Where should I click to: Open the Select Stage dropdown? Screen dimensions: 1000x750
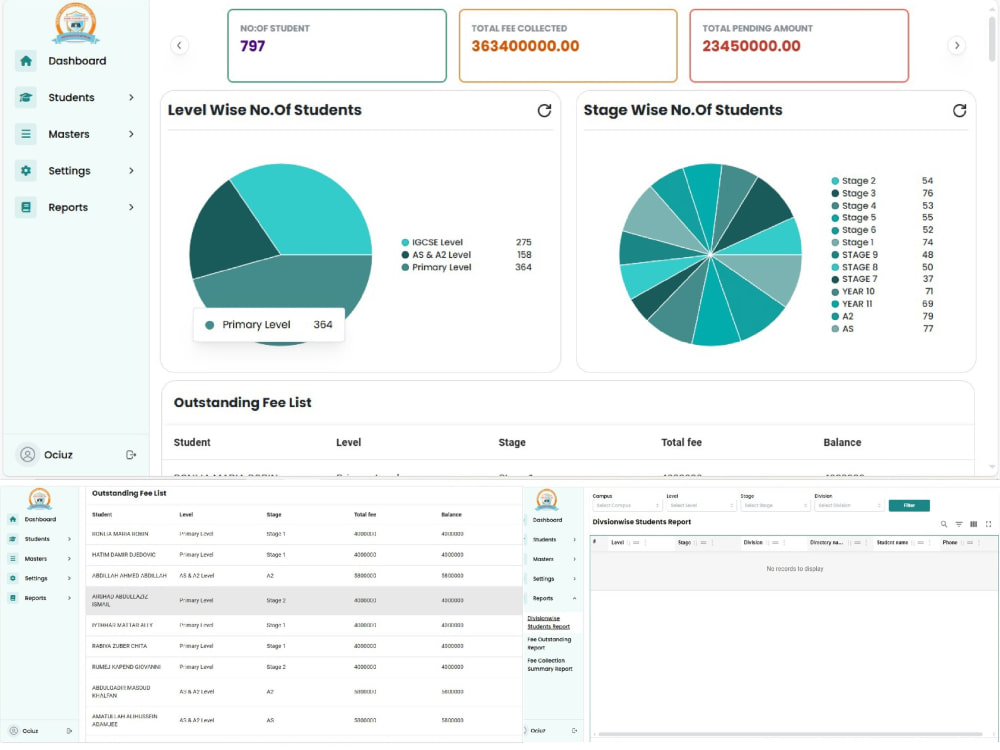pyautogui.click(x=775, y=506)
